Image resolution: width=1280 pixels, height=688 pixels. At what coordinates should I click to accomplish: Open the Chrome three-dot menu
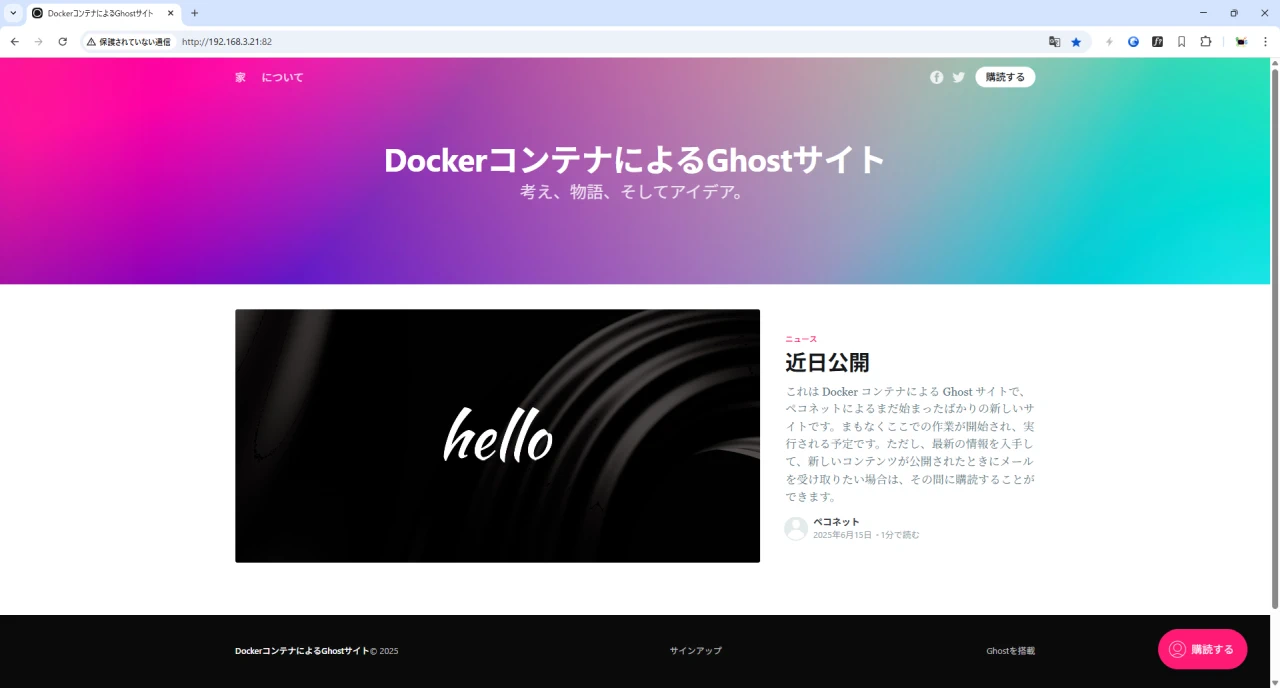[1265, 42]
